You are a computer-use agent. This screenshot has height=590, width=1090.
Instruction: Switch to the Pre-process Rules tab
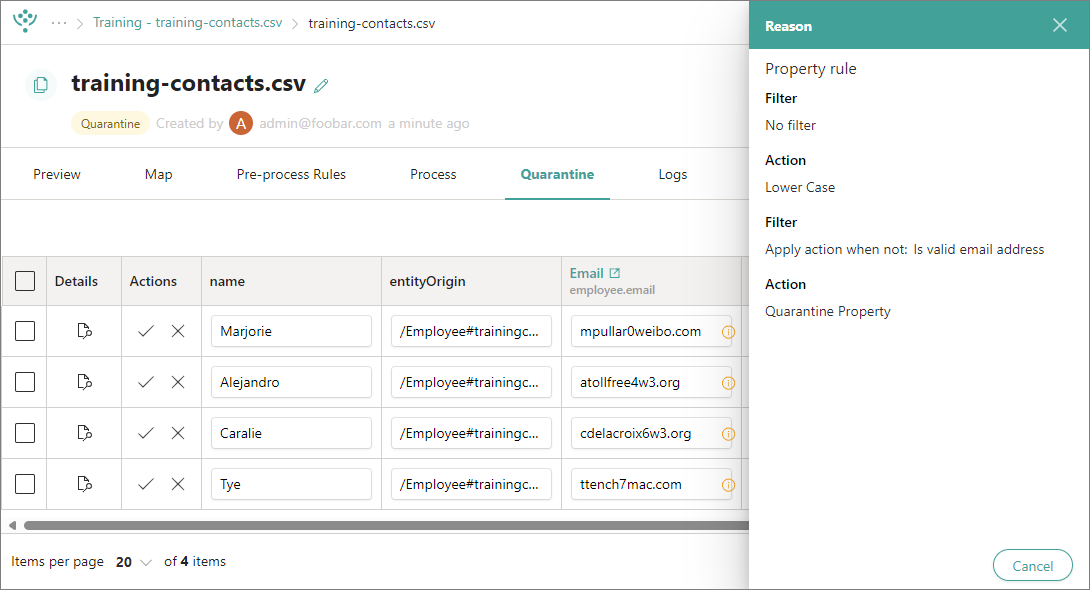click(291, 174)
